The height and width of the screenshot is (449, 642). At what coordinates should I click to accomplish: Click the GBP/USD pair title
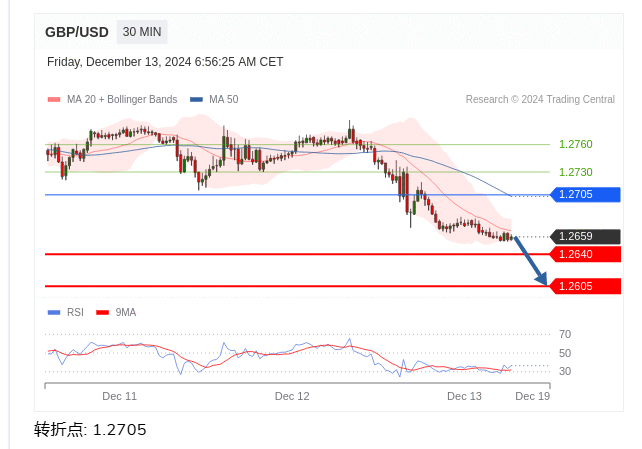77,32
